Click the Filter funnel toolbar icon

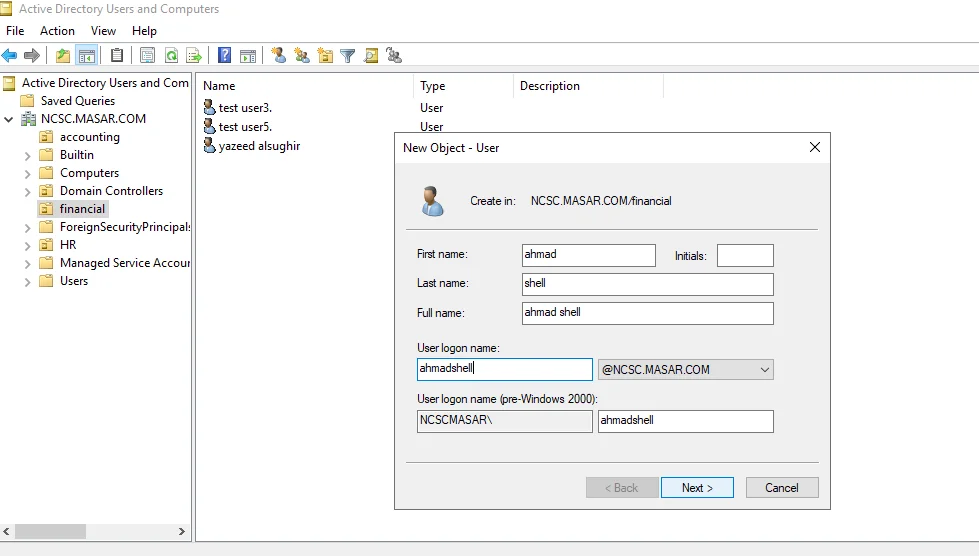(348, 56)
